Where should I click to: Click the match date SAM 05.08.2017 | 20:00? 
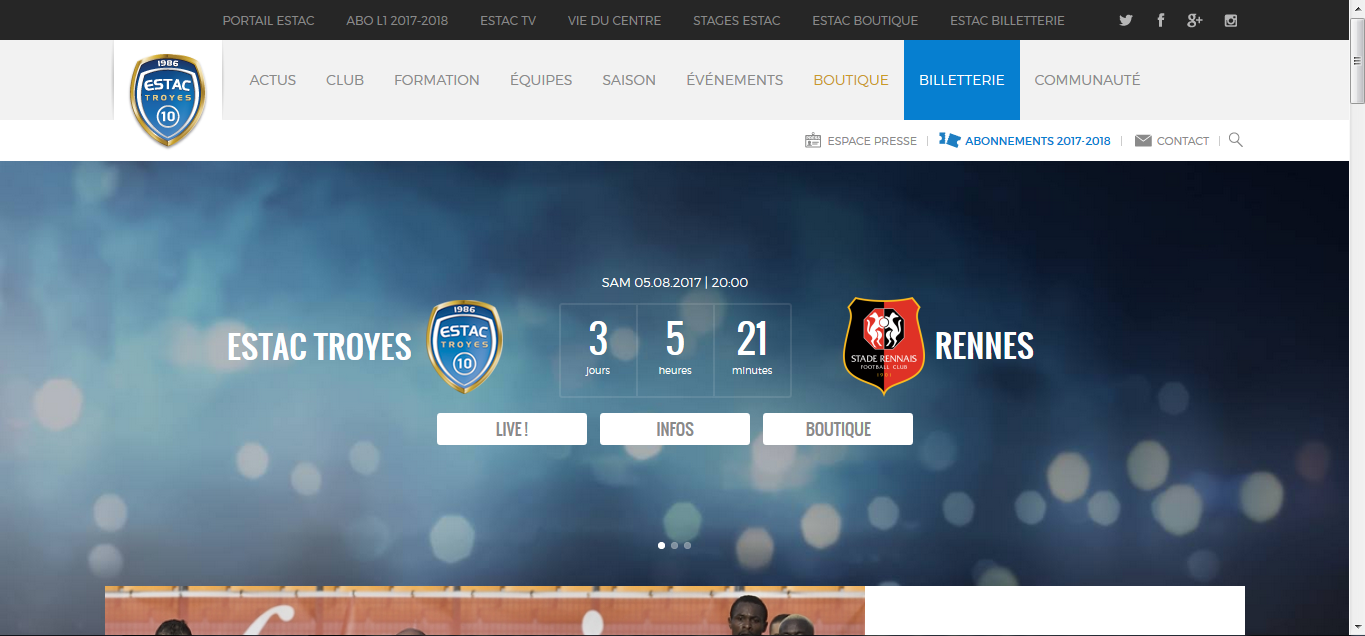675,283
